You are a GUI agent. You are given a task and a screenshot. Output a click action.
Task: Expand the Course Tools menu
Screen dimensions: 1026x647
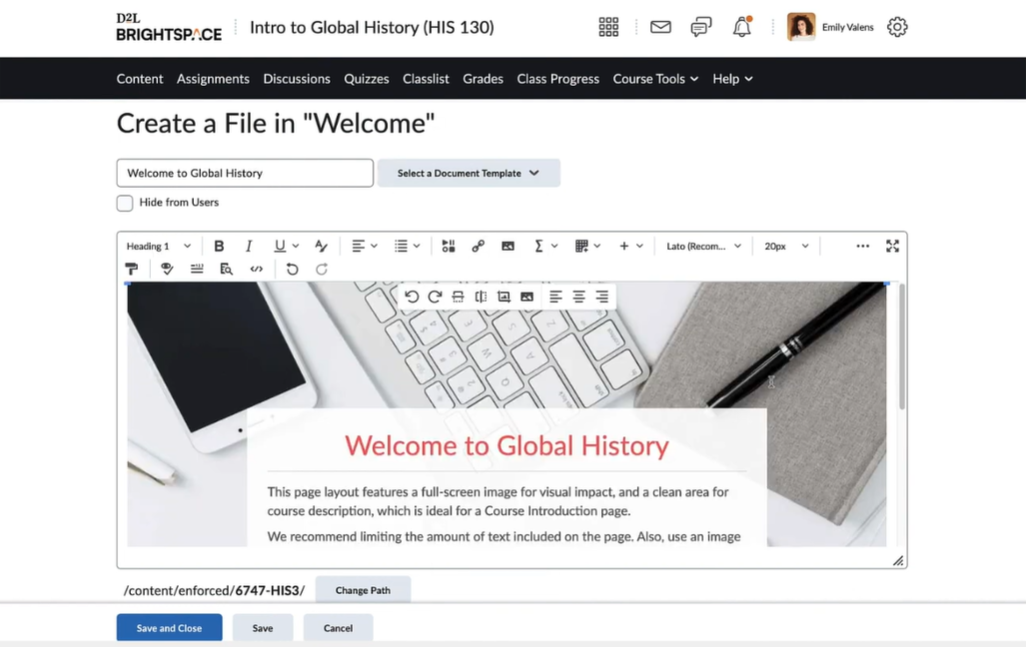pos(656,79)
